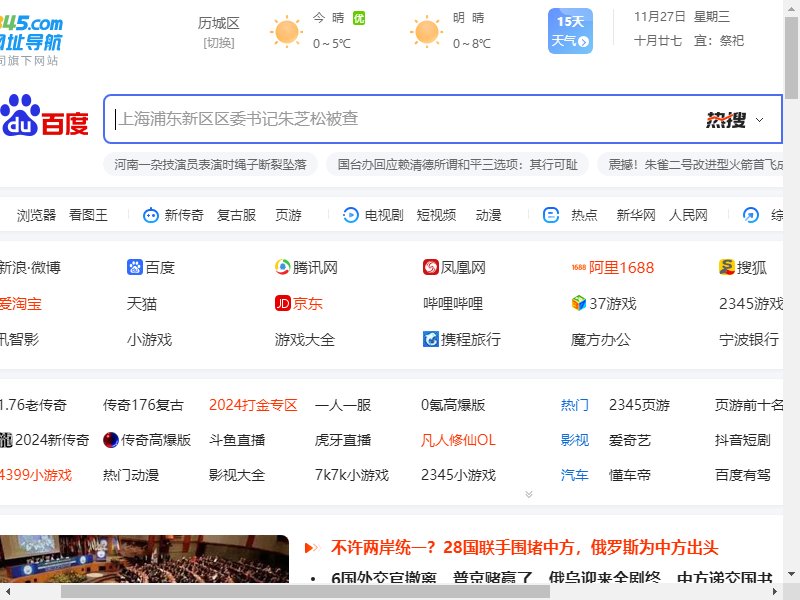Open the 人民网 nav link
The width and height of the screenshot is (800, 600).
[688, 215]
